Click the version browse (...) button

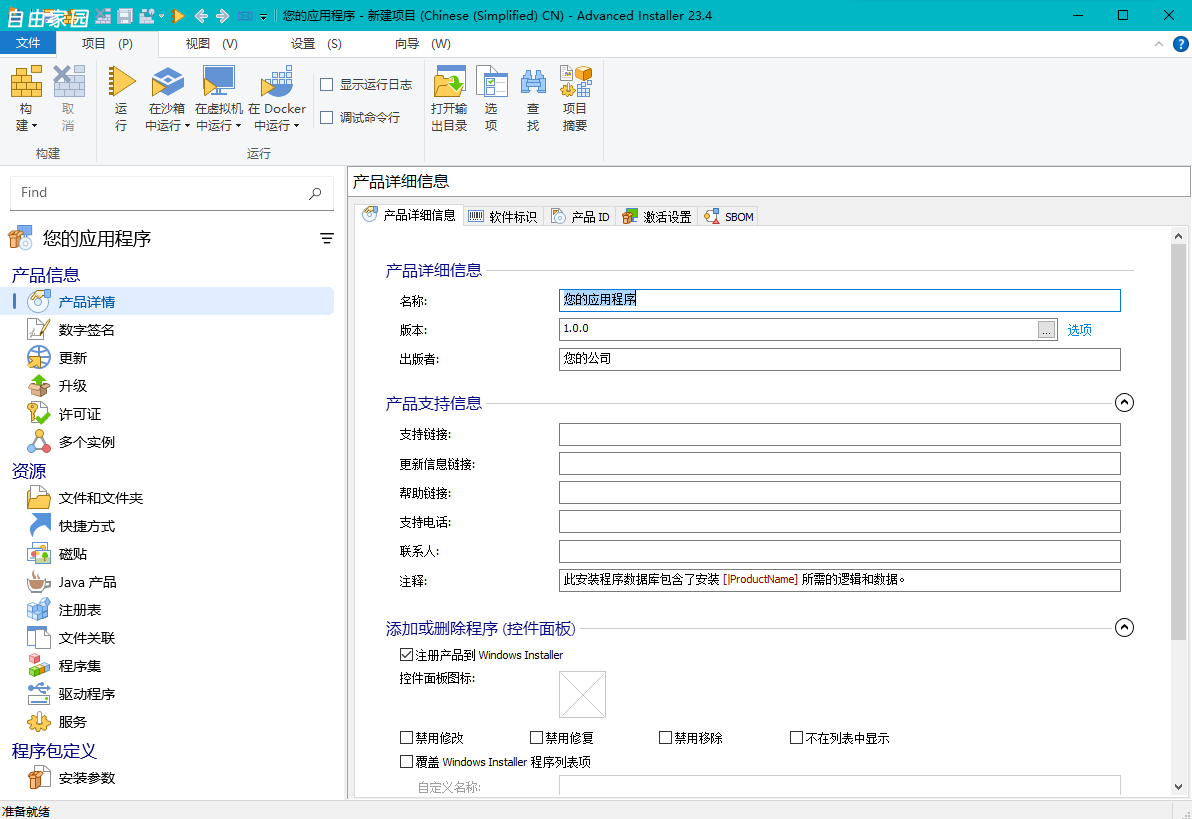pyautogui.click(x=1046, y=329)
